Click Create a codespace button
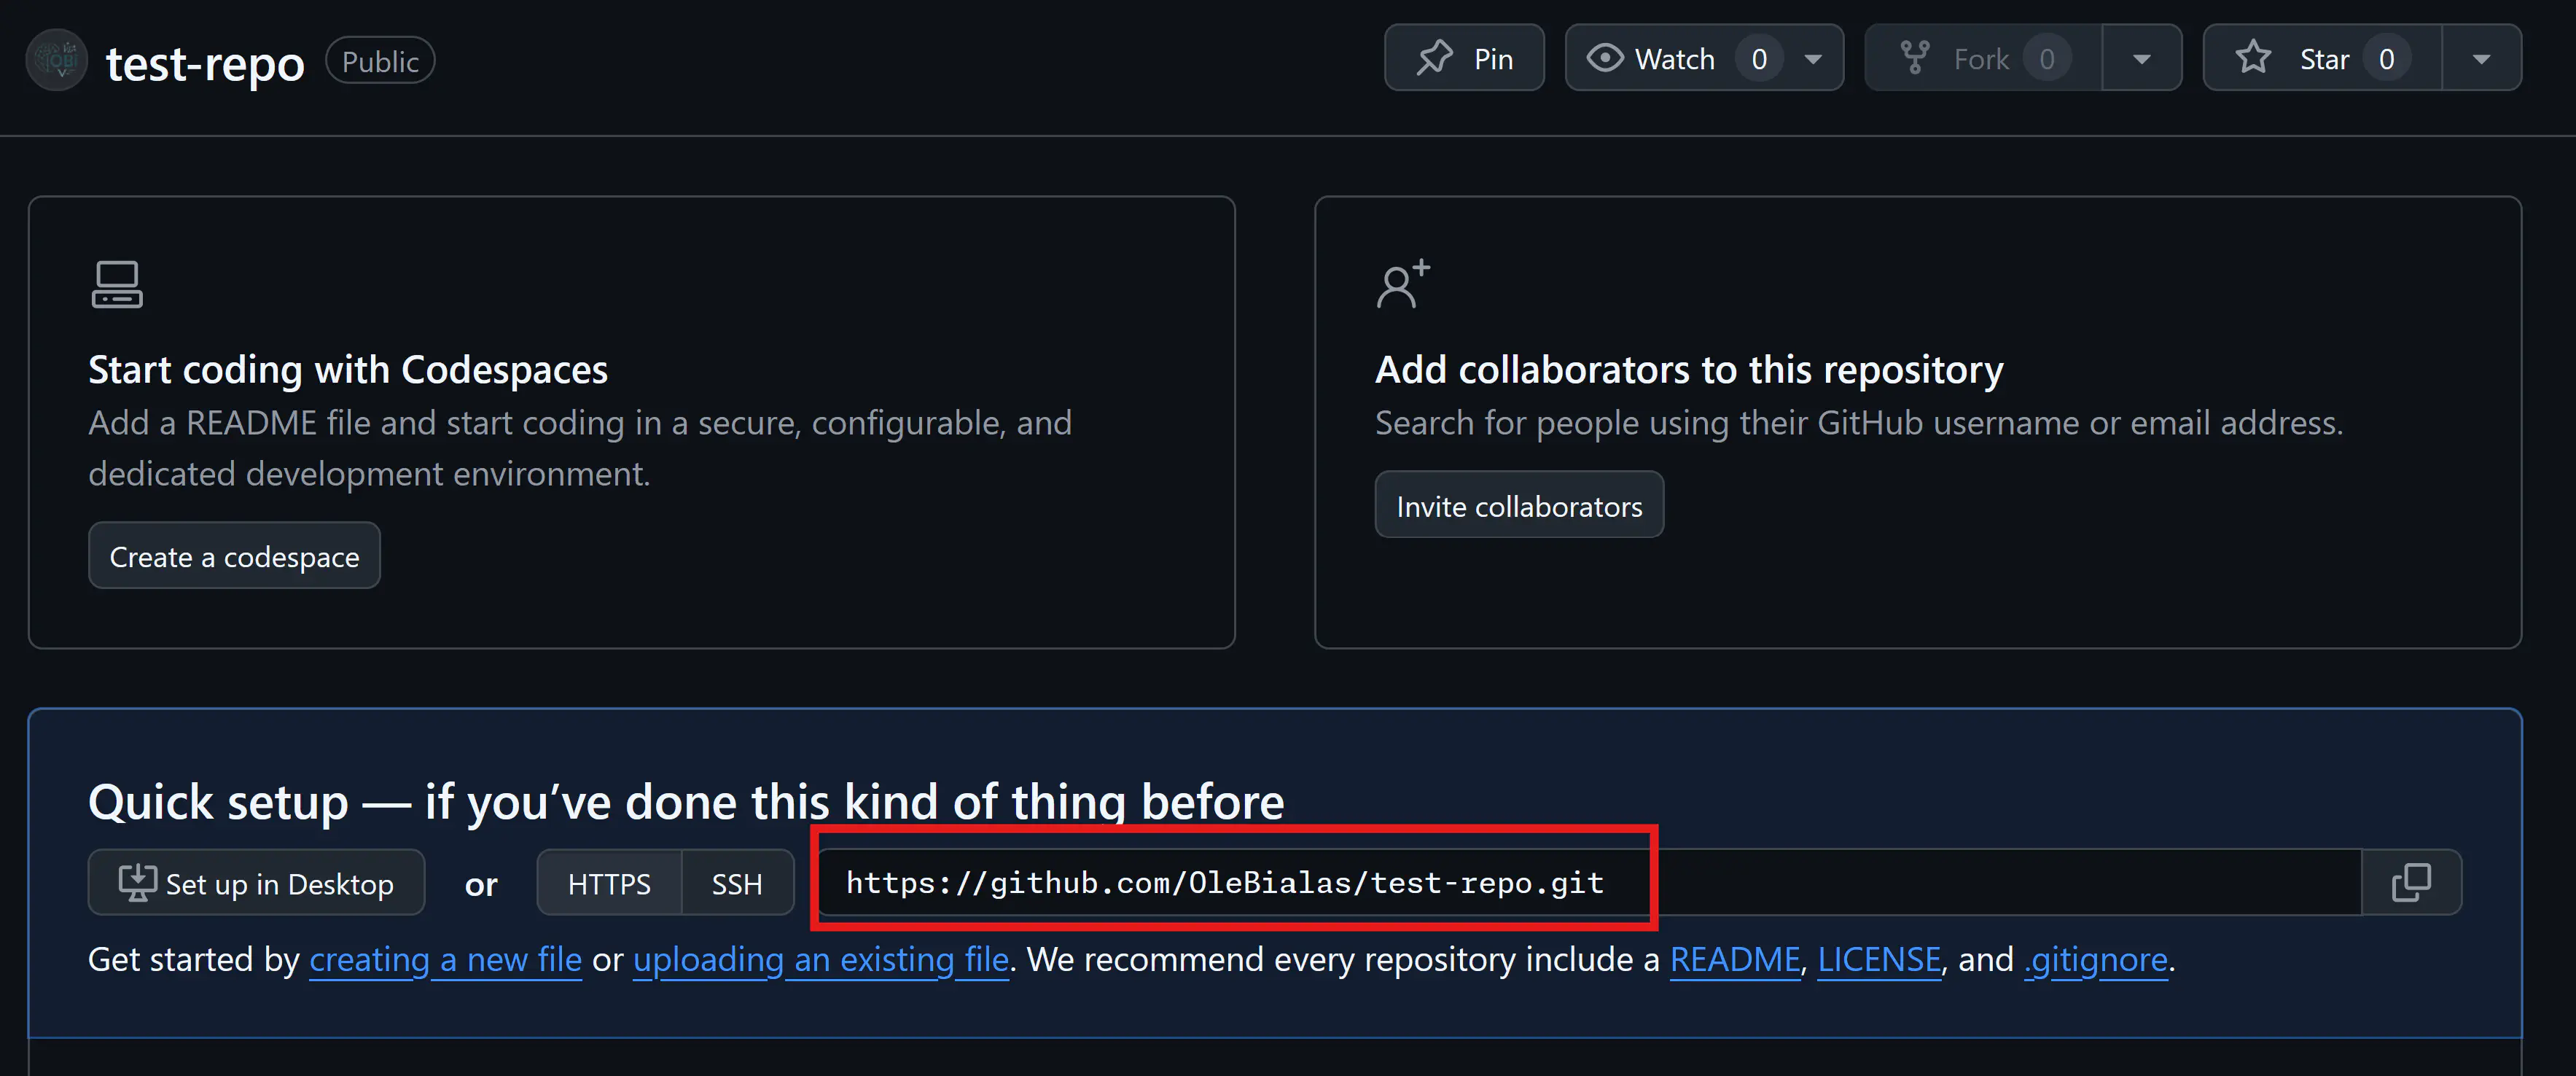This screenshot has width=2576, height=1076. [234, 556]
